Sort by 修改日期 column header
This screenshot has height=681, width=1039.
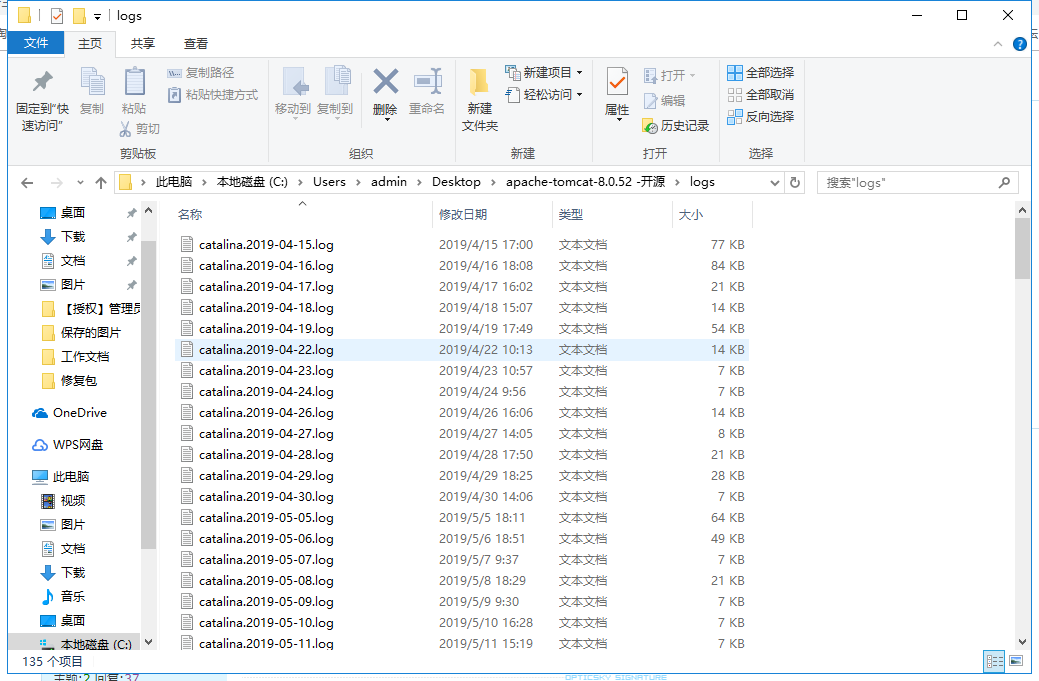coord(492,214)
